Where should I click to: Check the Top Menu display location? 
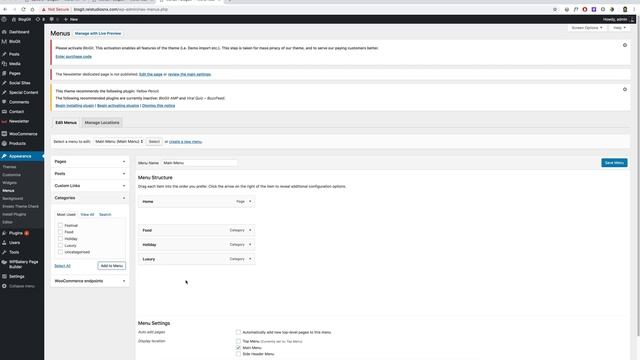(x=238, y=341)
